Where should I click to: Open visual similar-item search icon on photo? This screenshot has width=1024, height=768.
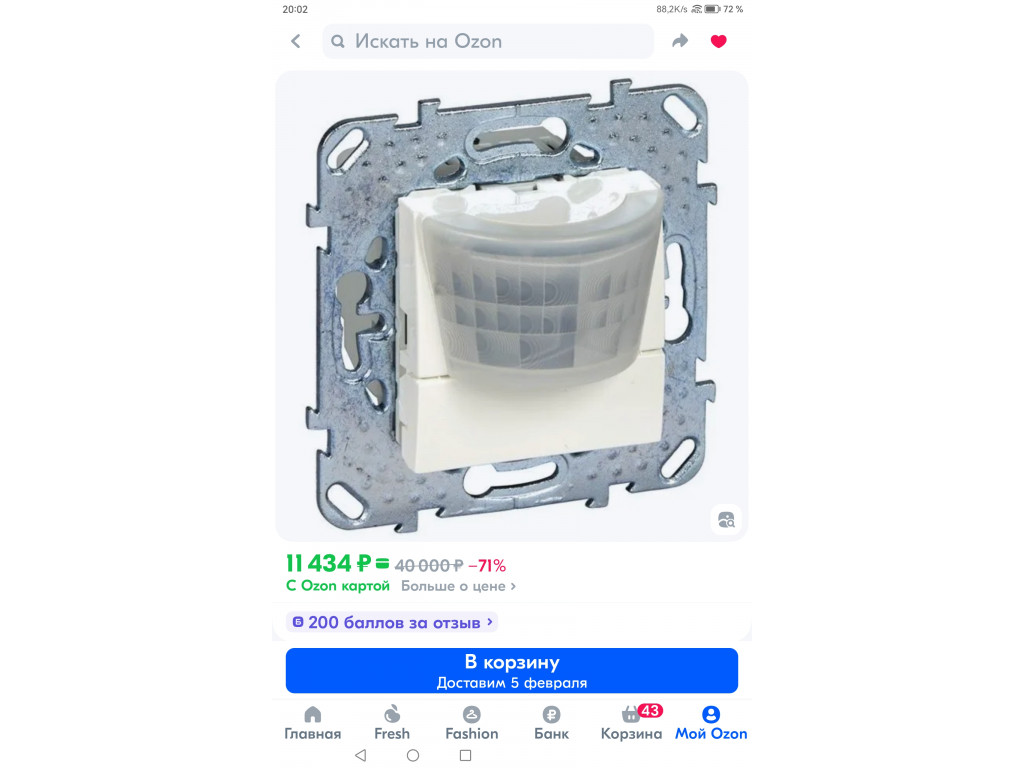(x=726, y=520)
